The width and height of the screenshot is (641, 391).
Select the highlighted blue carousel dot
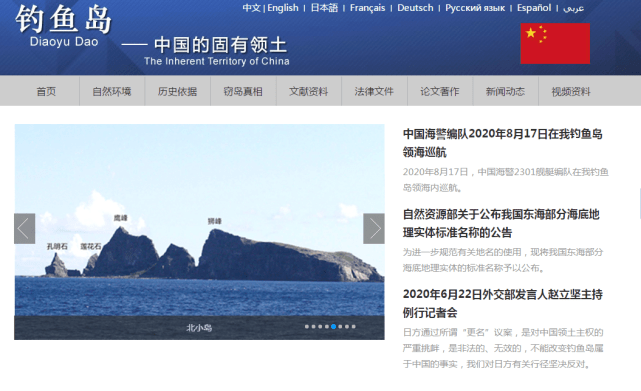334,326
